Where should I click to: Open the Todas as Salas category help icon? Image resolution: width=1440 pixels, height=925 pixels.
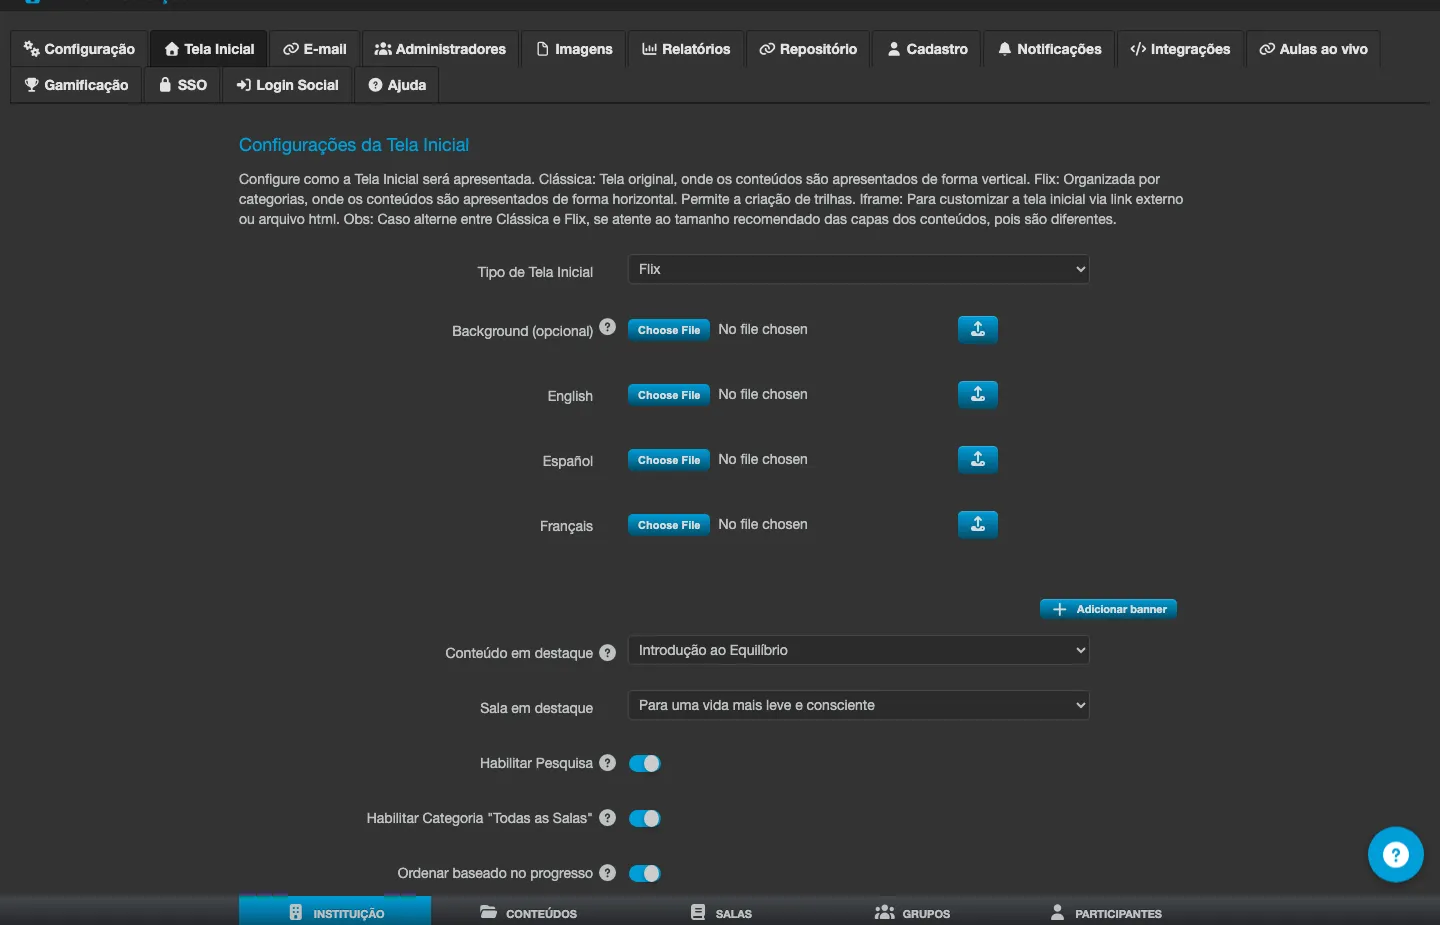pos(607,817)
